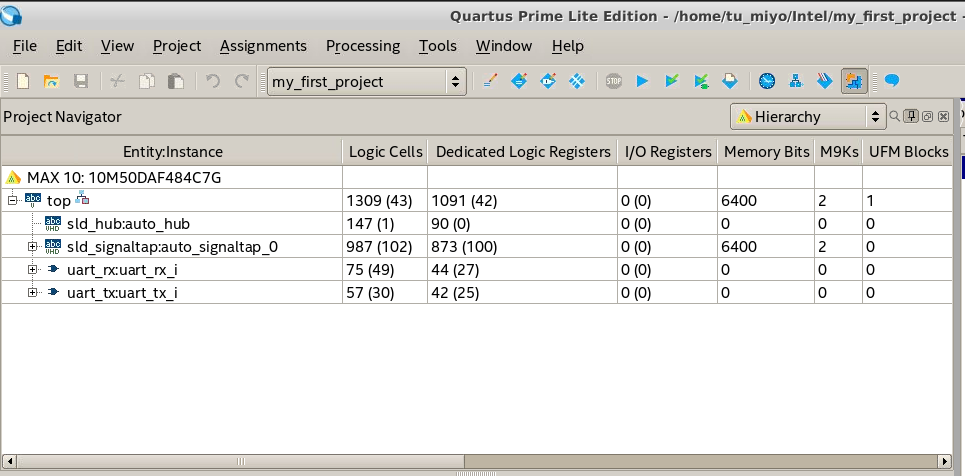Image resolution: width=965 pixels, height=476 pixels.
Task: Expand sld_signaltap:auto_signaltap_0 node
Action: pos(32,247)
